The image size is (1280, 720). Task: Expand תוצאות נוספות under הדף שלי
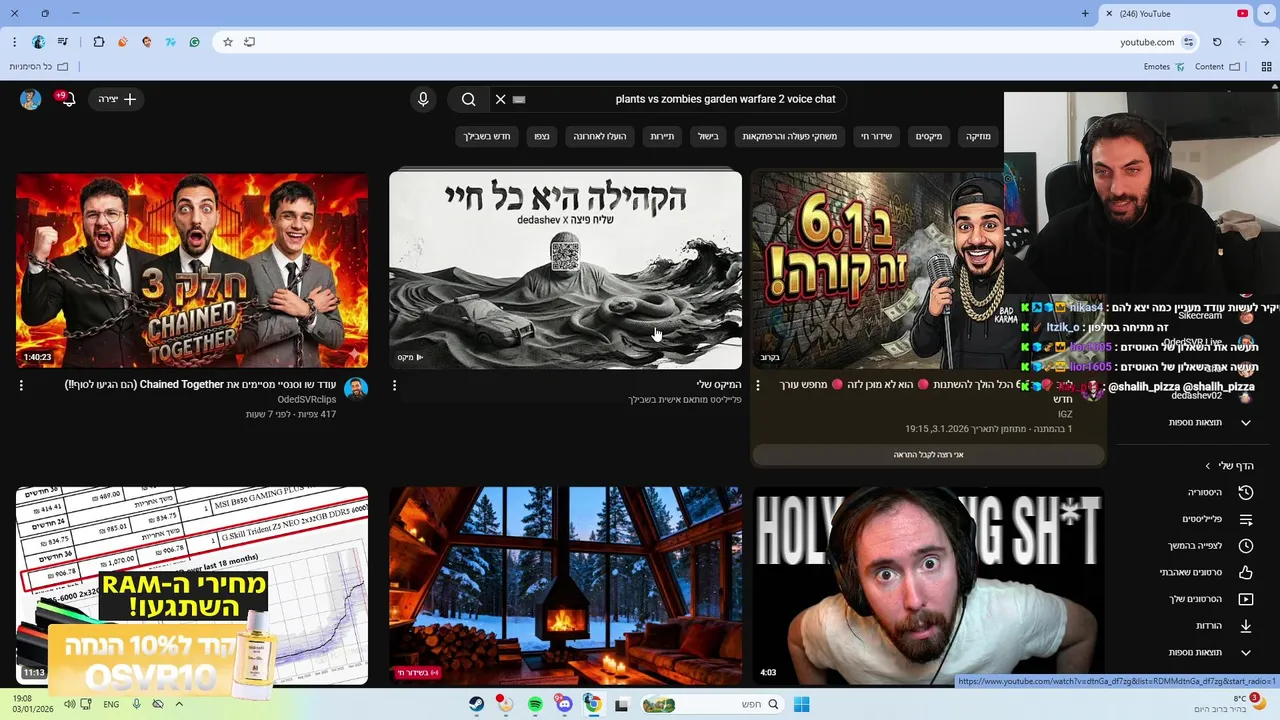pyautogui.click(x=1210, y=652)
